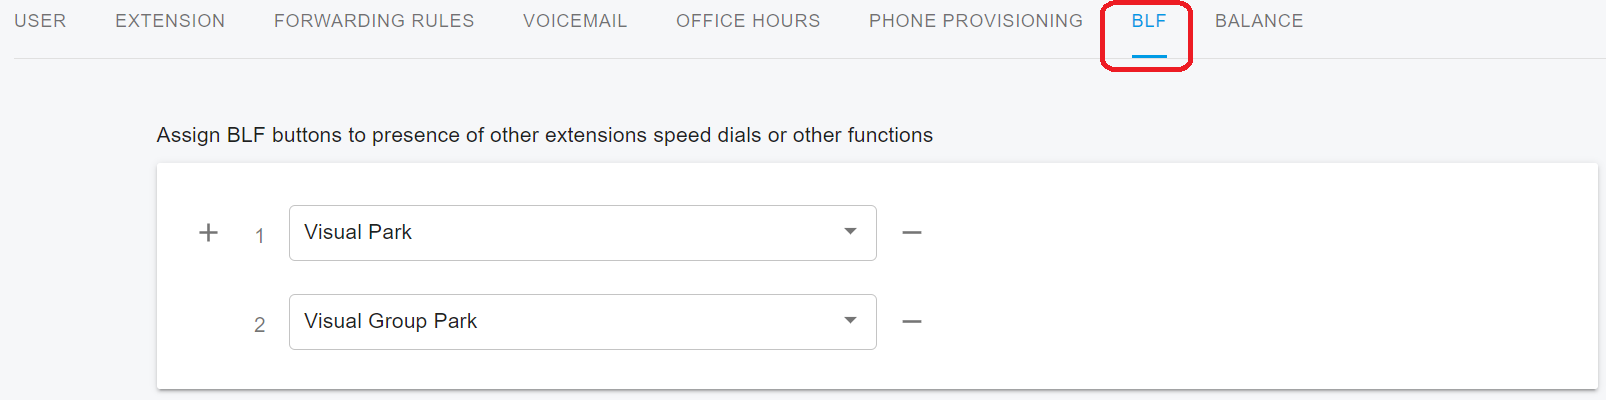Add a new BLF button row
Image resolution: width=1606 pixels, height=400 pixels.
[x=208, y=233]
